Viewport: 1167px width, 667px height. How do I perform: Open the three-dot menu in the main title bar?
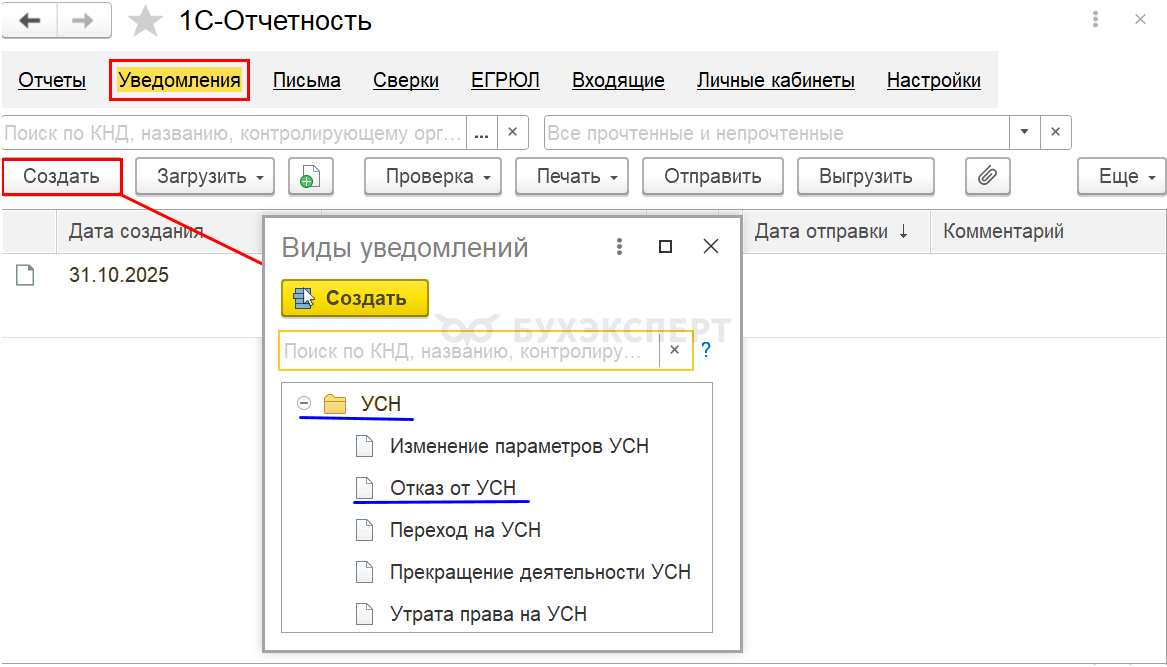[x=1095, y=19]
